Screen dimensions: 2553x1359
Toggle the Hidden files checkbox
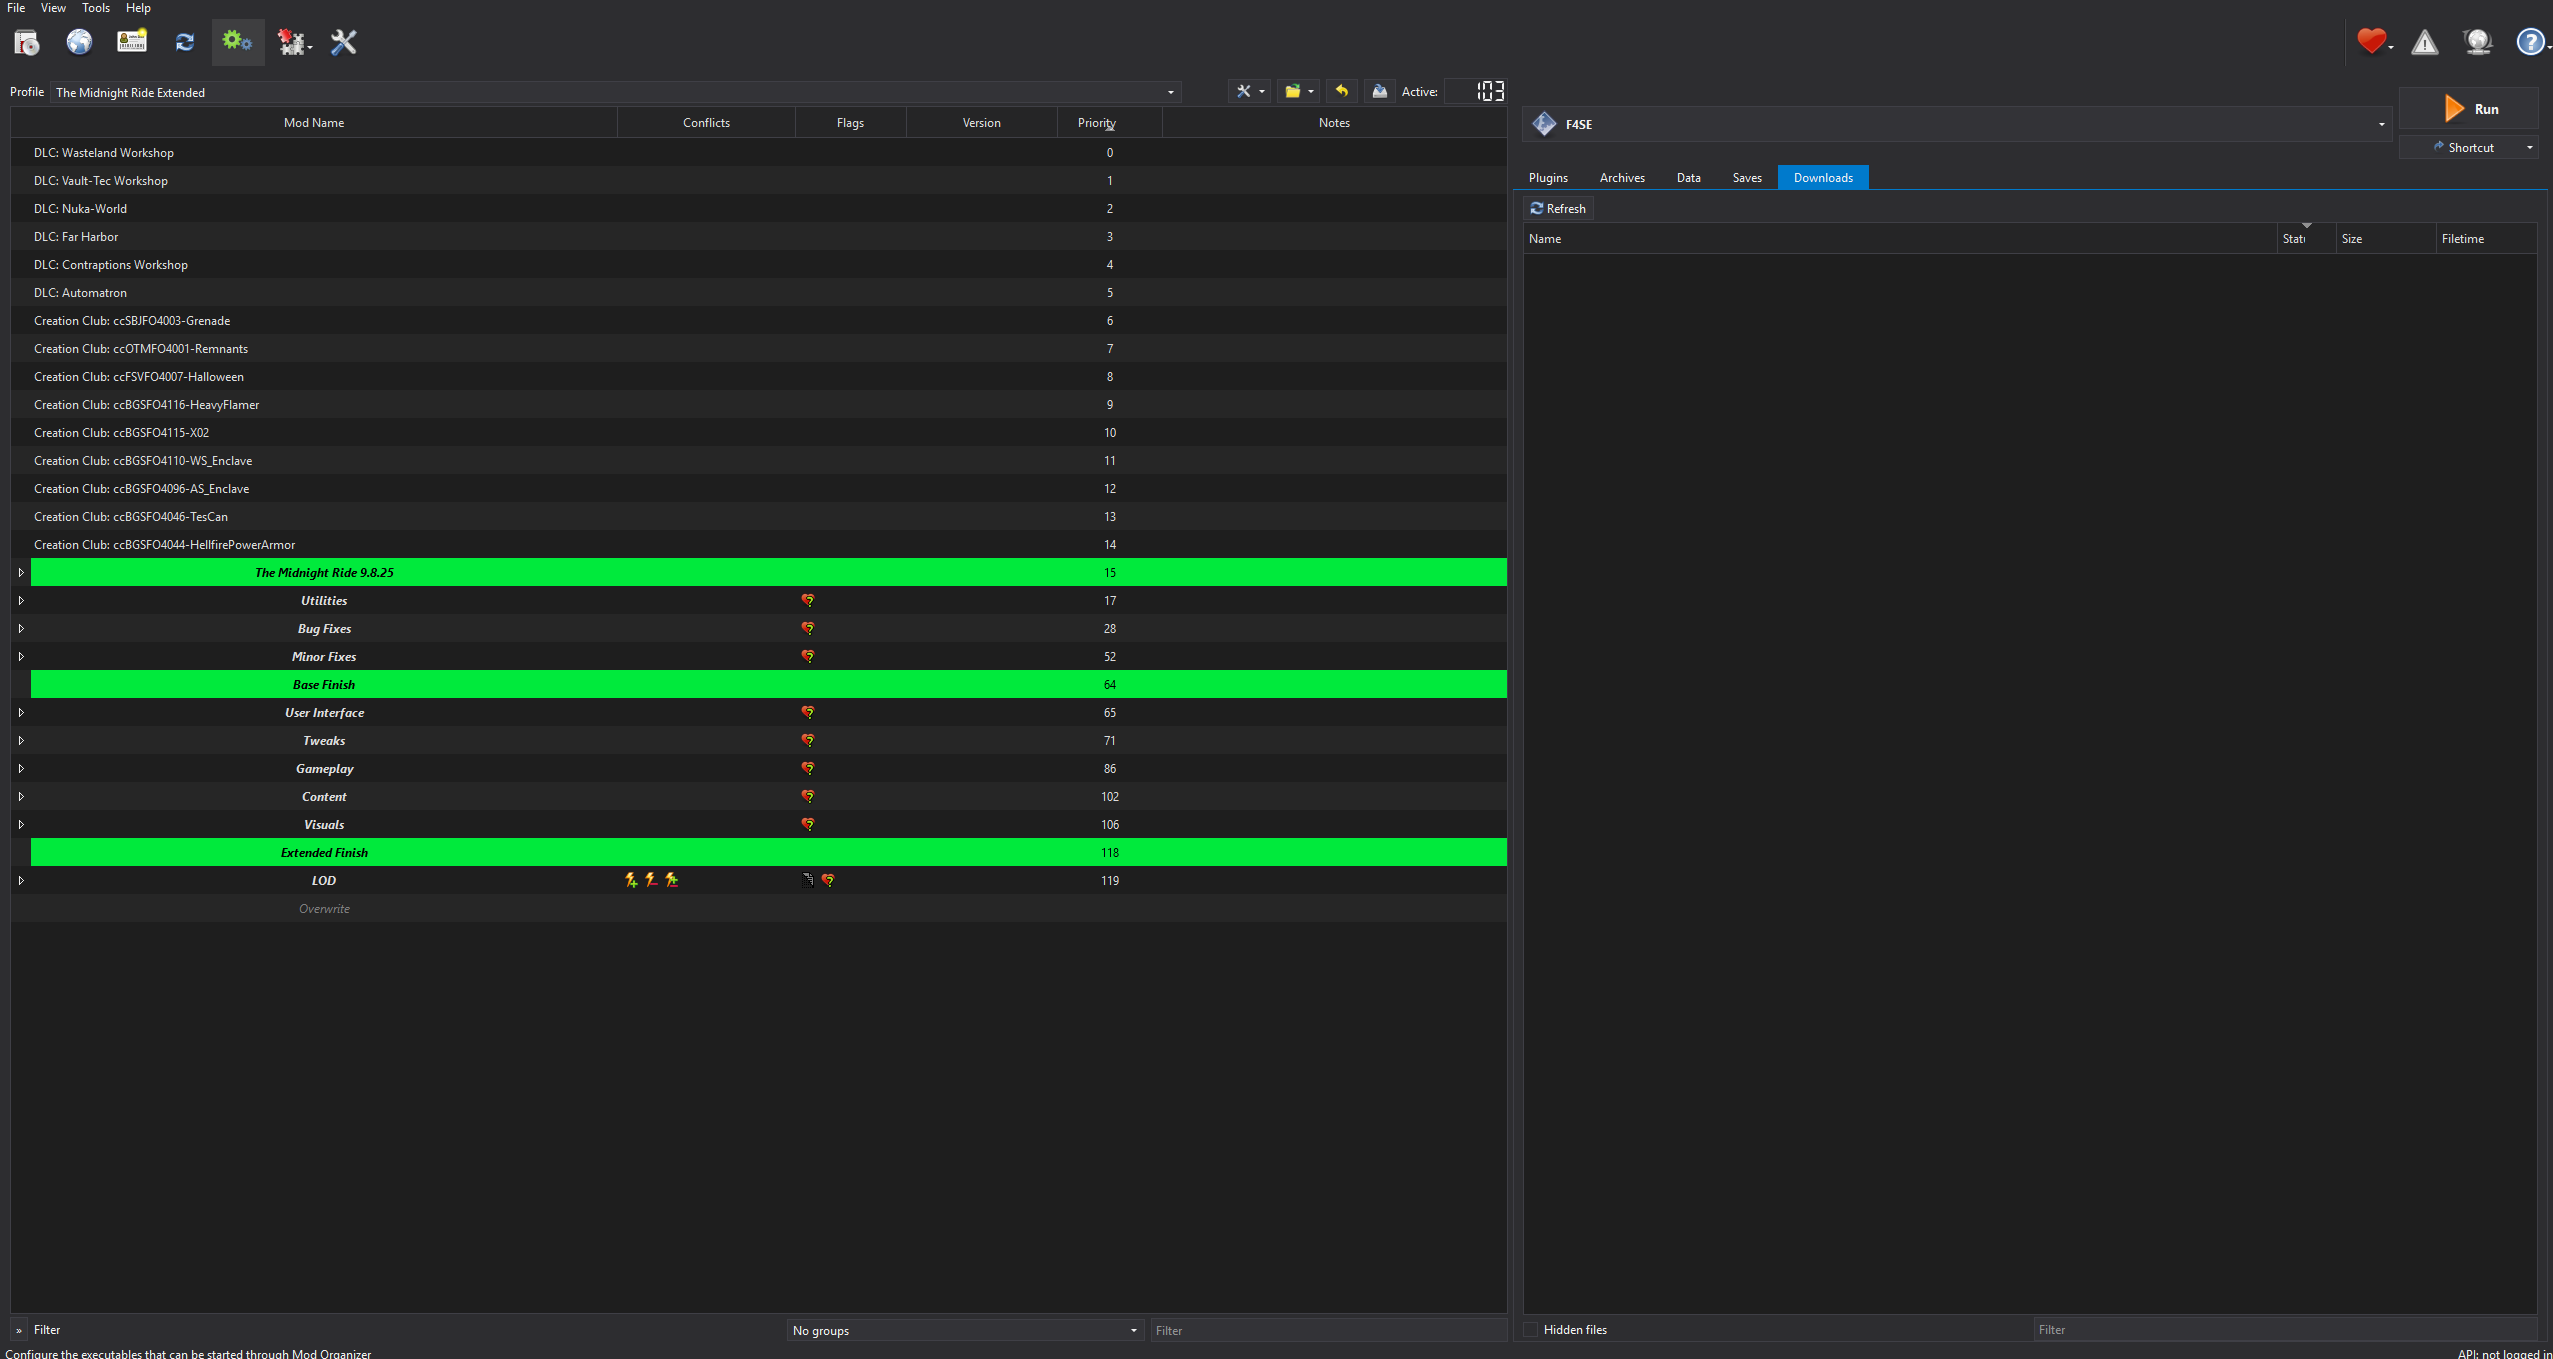(x=1530, y=1329)
